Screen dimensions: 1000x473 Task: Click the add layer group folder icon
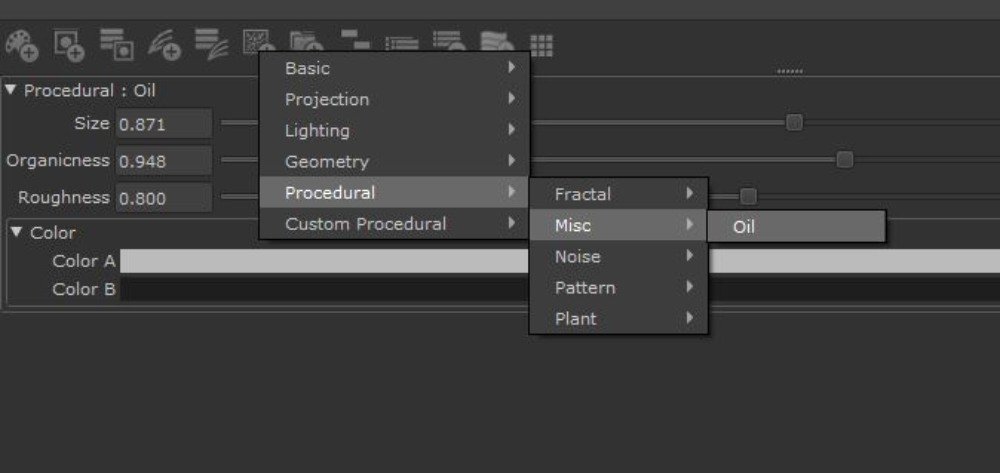306,41
